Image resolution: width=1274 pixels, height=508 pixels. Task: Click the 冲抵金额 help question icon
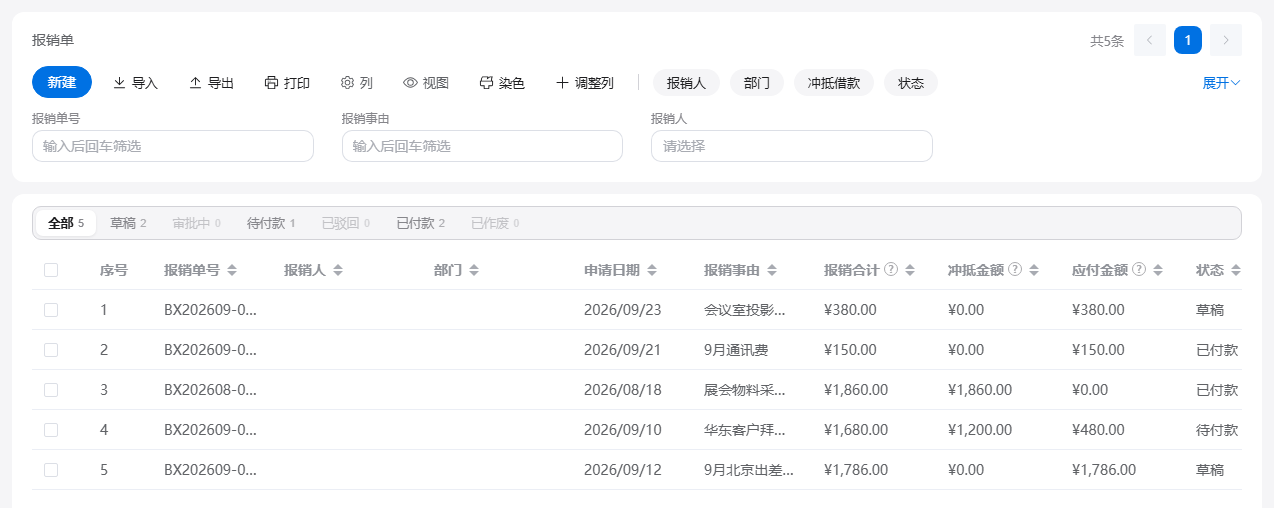coord(1015,270)
